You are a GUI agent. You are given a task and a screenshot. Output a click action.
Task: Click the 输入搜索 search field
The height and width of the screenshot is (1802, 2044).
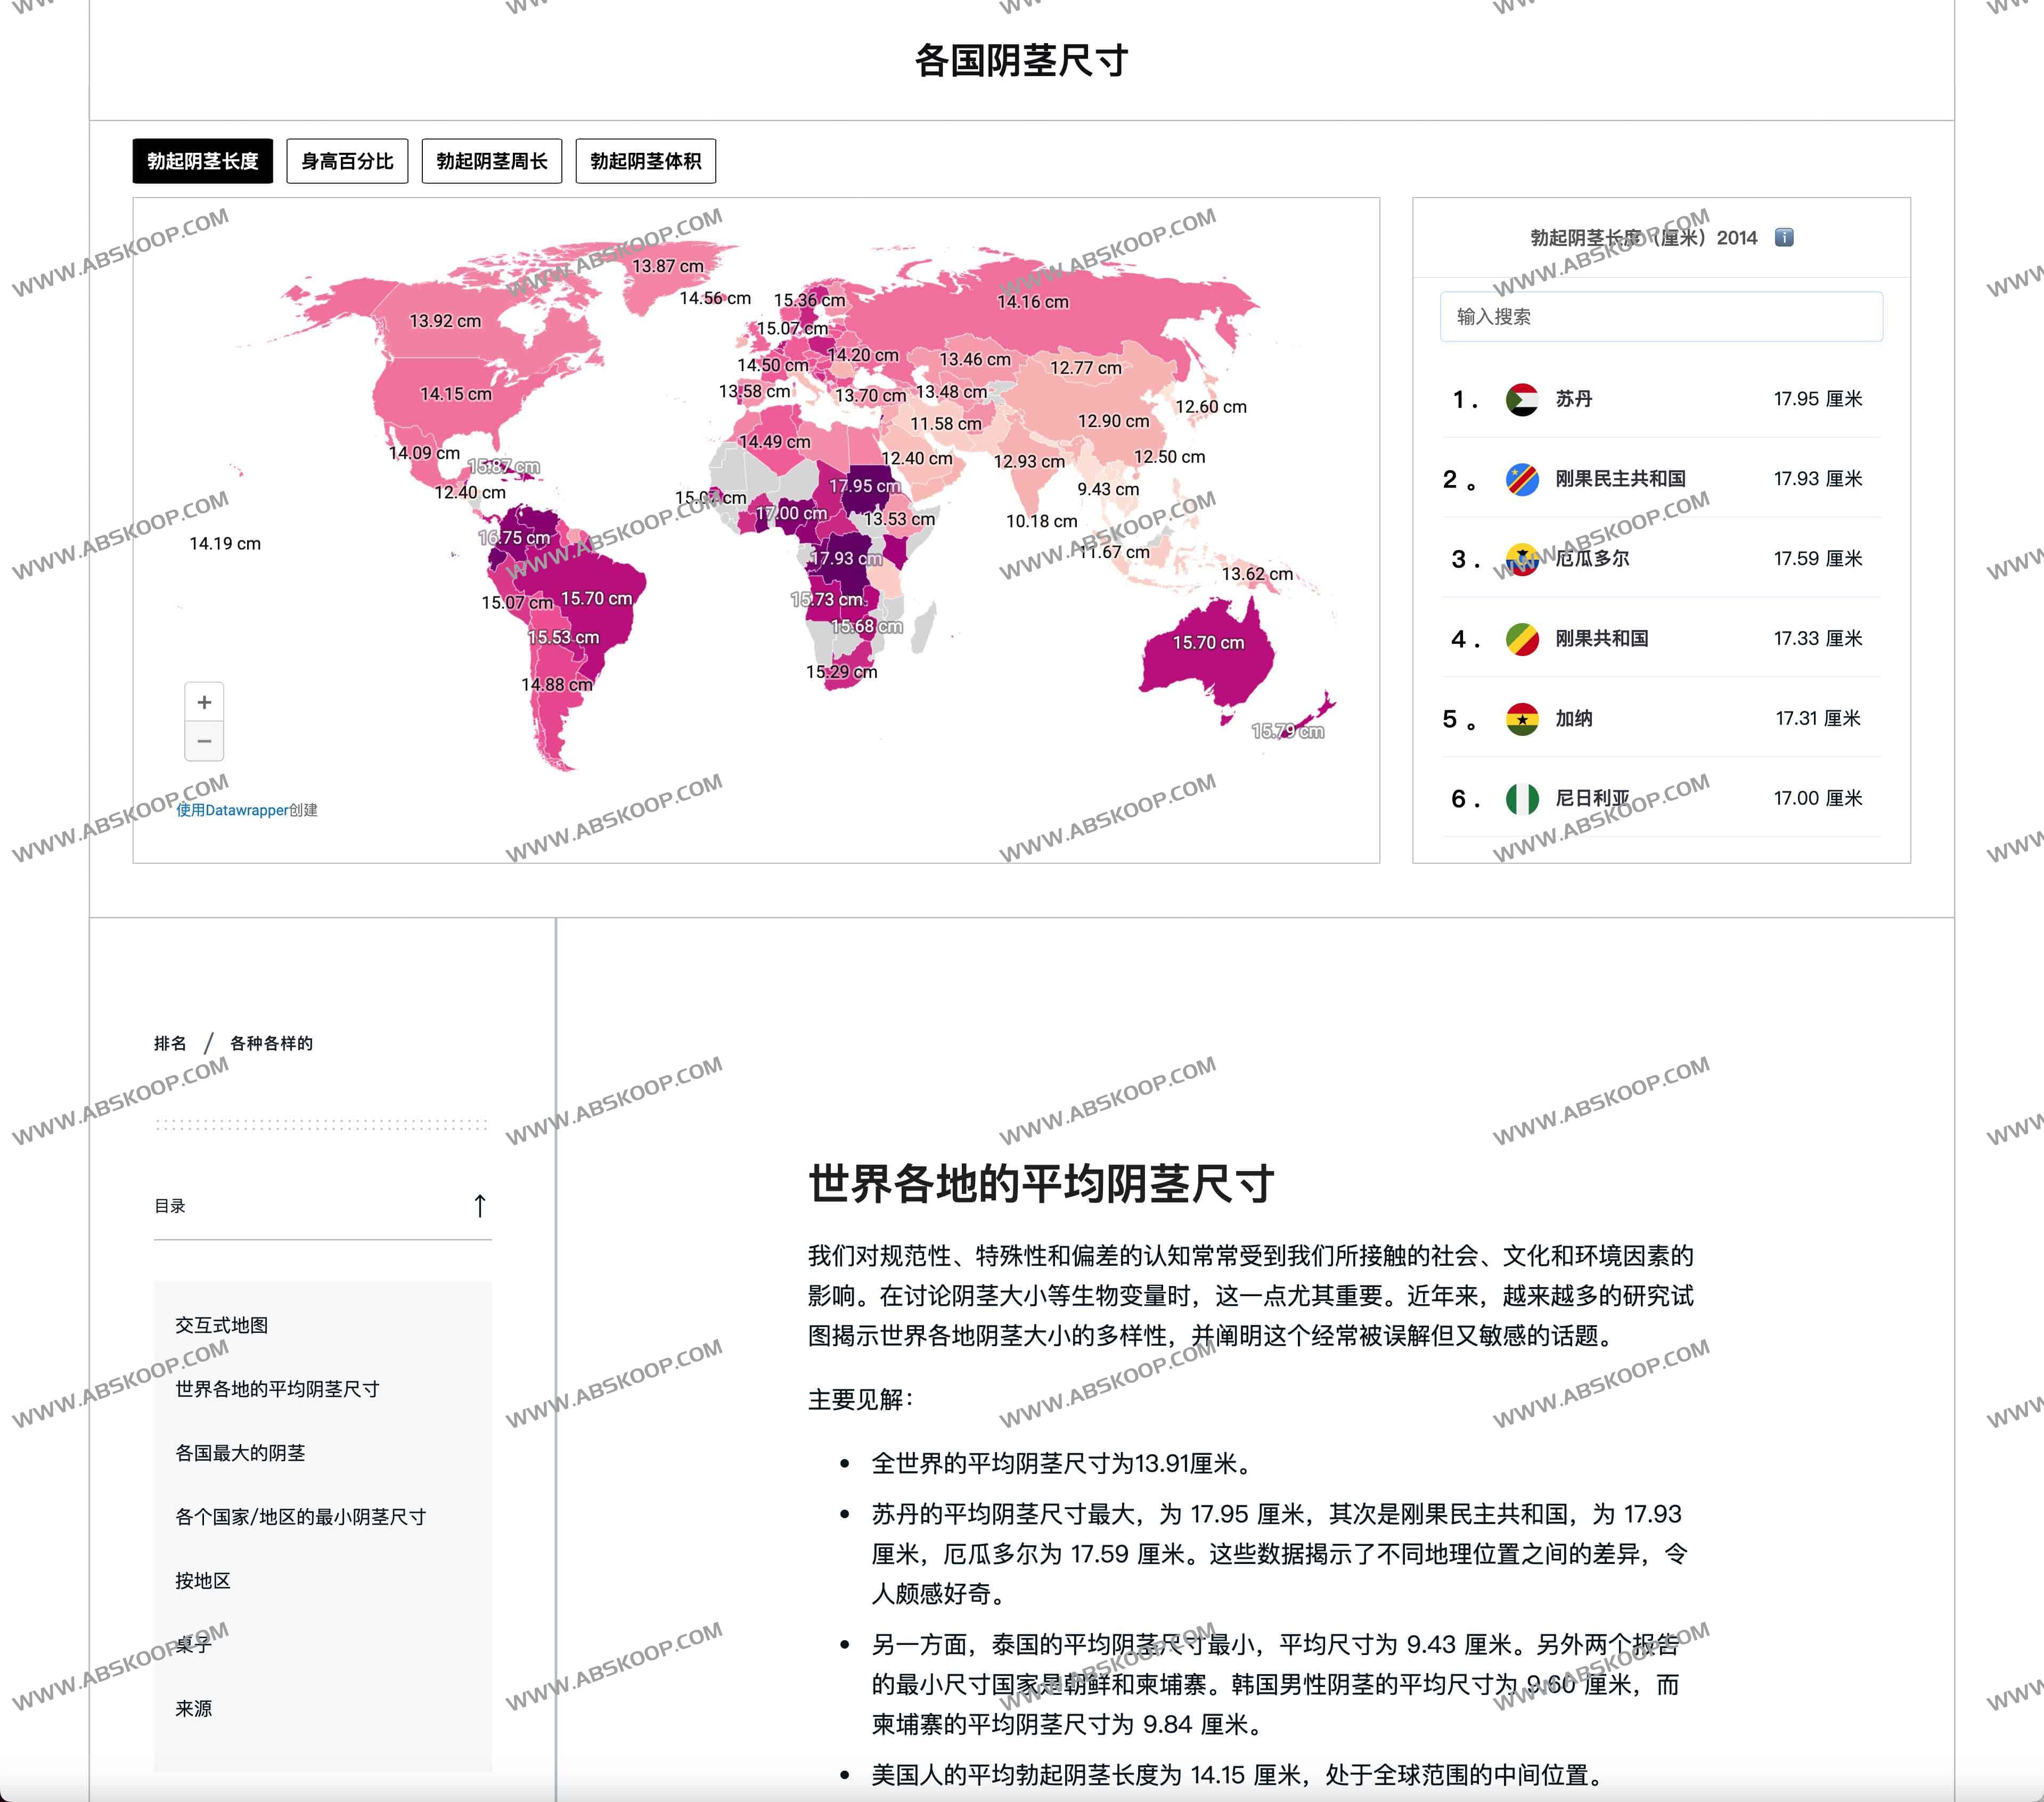pos(1660,317)
